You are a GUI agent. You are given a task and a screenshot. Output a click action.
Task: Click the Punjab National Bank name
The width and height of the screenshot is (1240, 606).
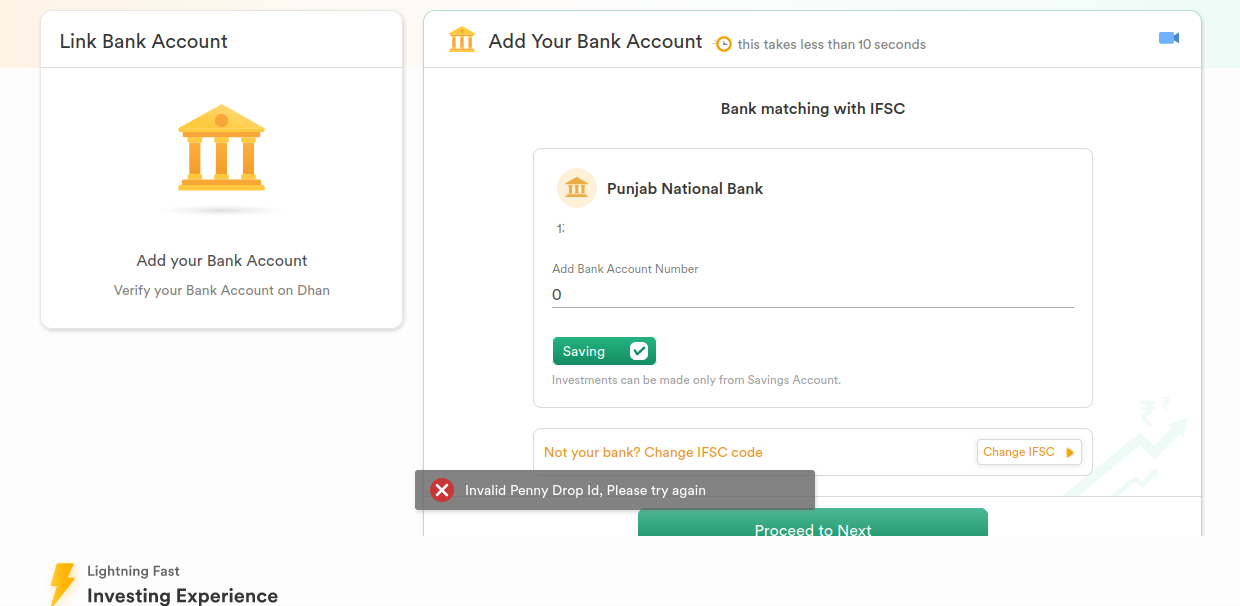pos(685,188)
